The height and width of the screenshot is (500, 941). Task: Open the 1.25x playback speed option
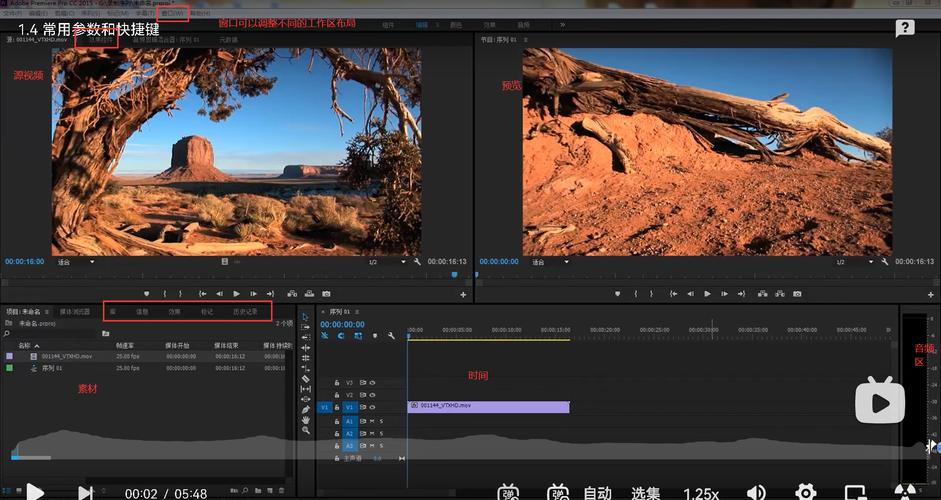pos(701,493)
